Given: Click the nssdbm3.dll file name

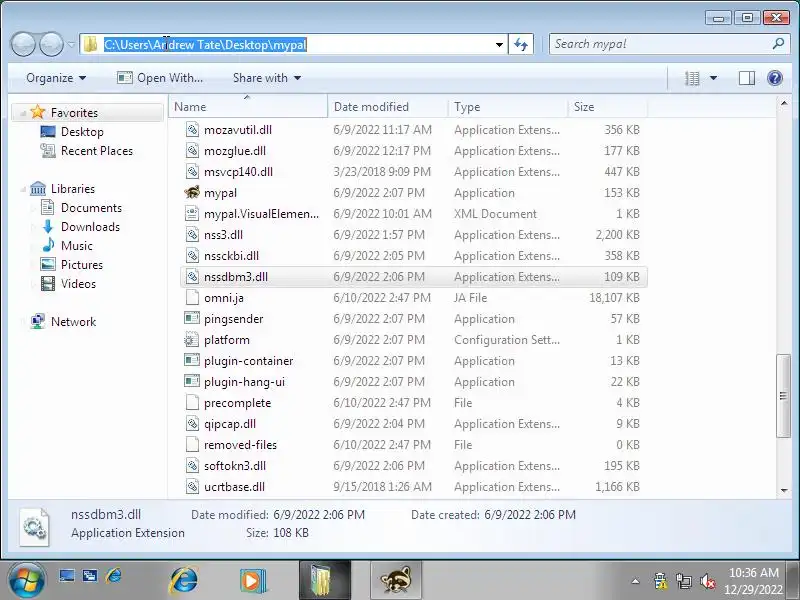Looking at the screenshot, I should [x=236, y=277].
